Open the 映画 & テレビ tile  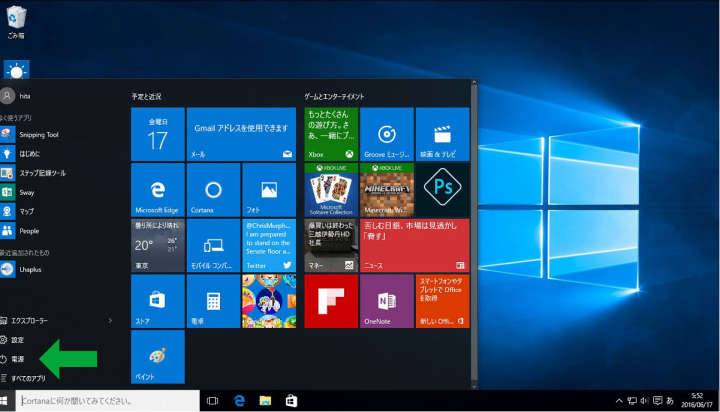[x=442, y=134]
